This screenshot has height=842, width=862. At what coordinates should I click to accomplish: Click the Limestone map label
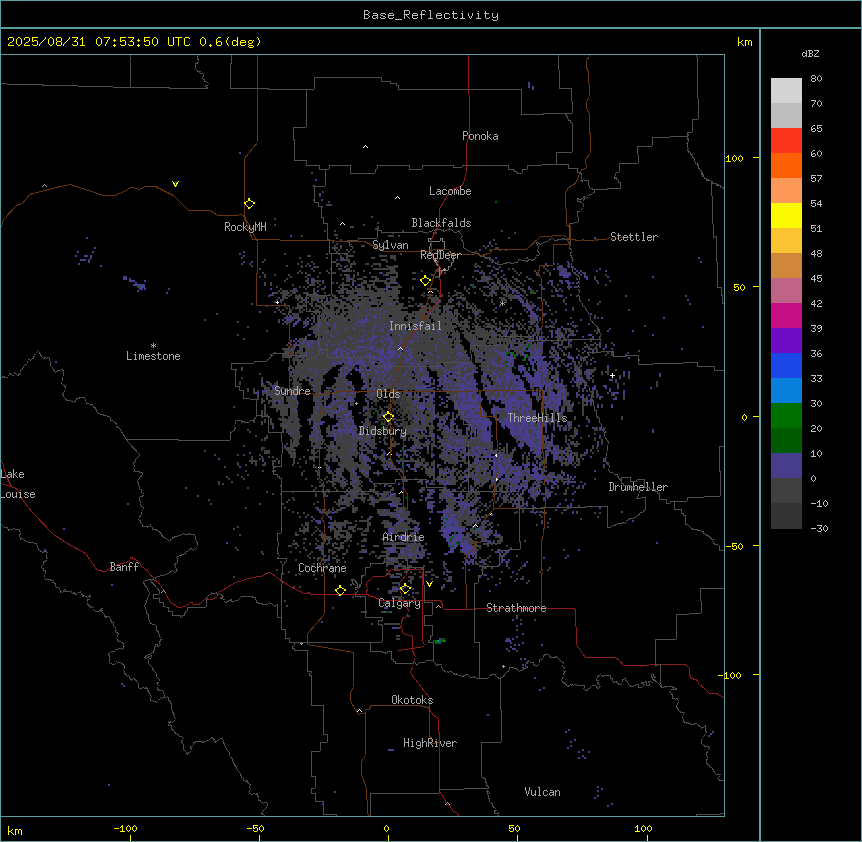pyautogui.click(x=153, y=356)
